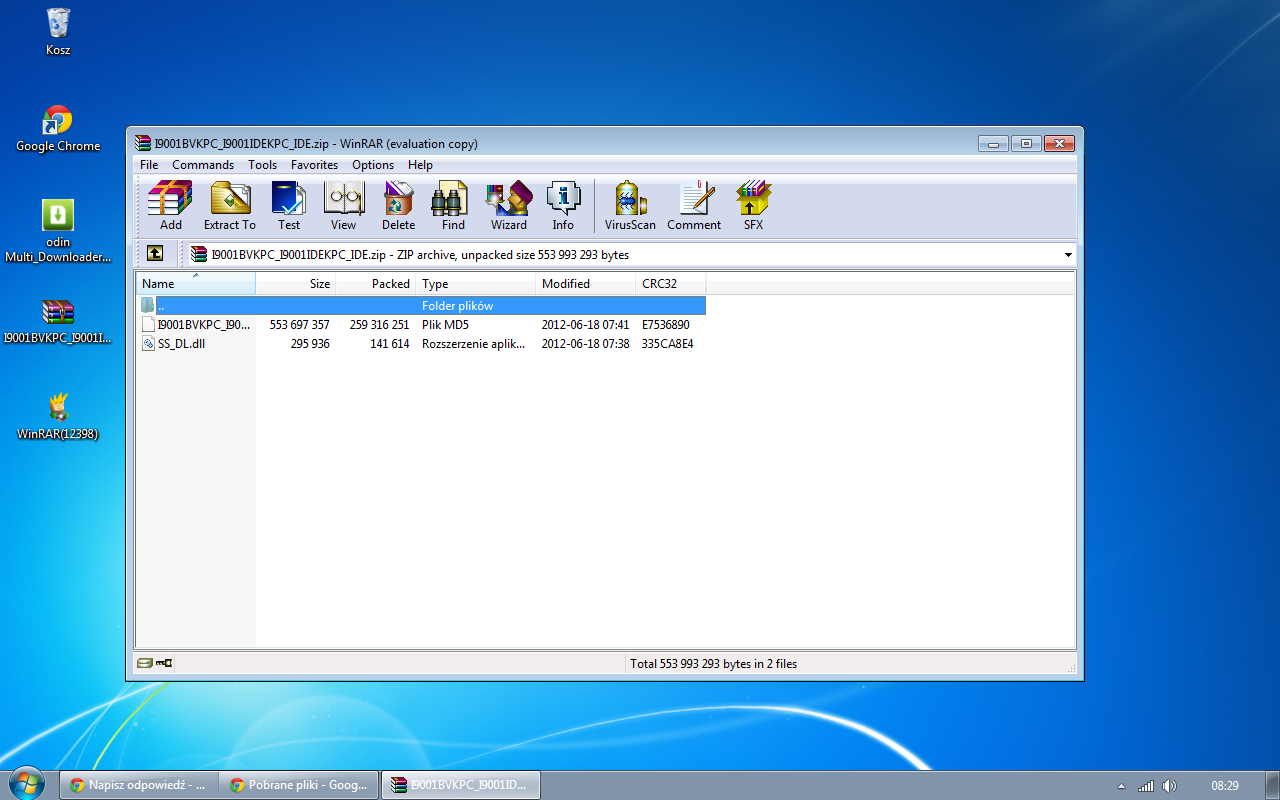Viewport: 1280px width, 800px height.
Task: Go up one level with the folder-up button
Action: pos(154,254)
